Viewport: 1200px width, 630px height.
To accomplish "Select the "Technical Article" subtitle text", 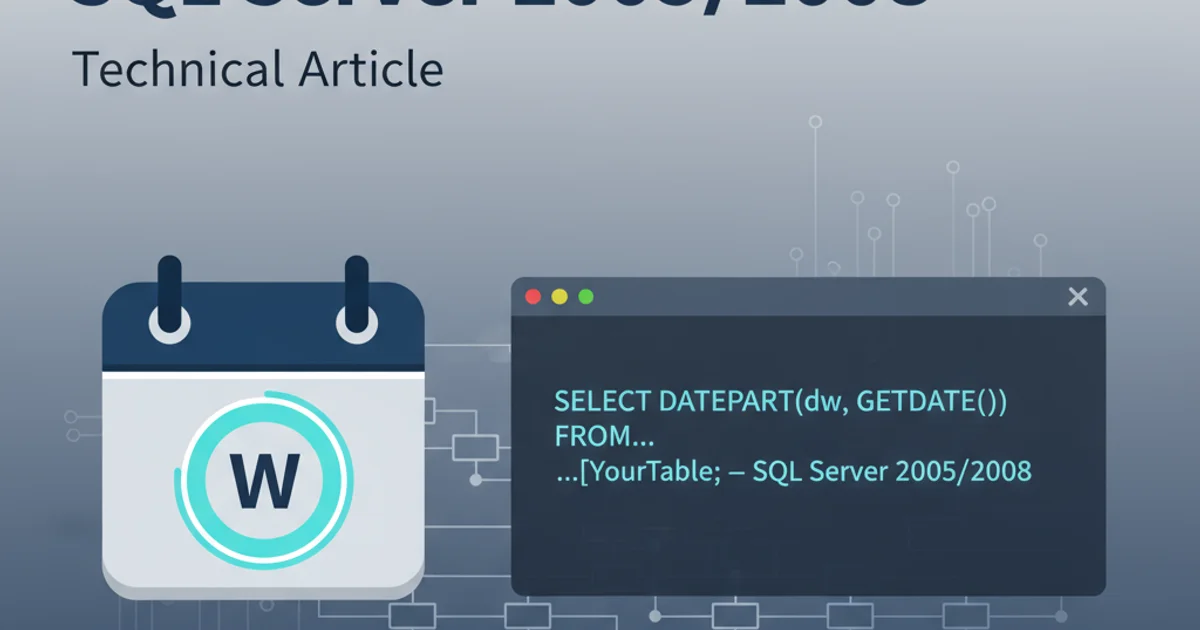I will tap(258, 69).
